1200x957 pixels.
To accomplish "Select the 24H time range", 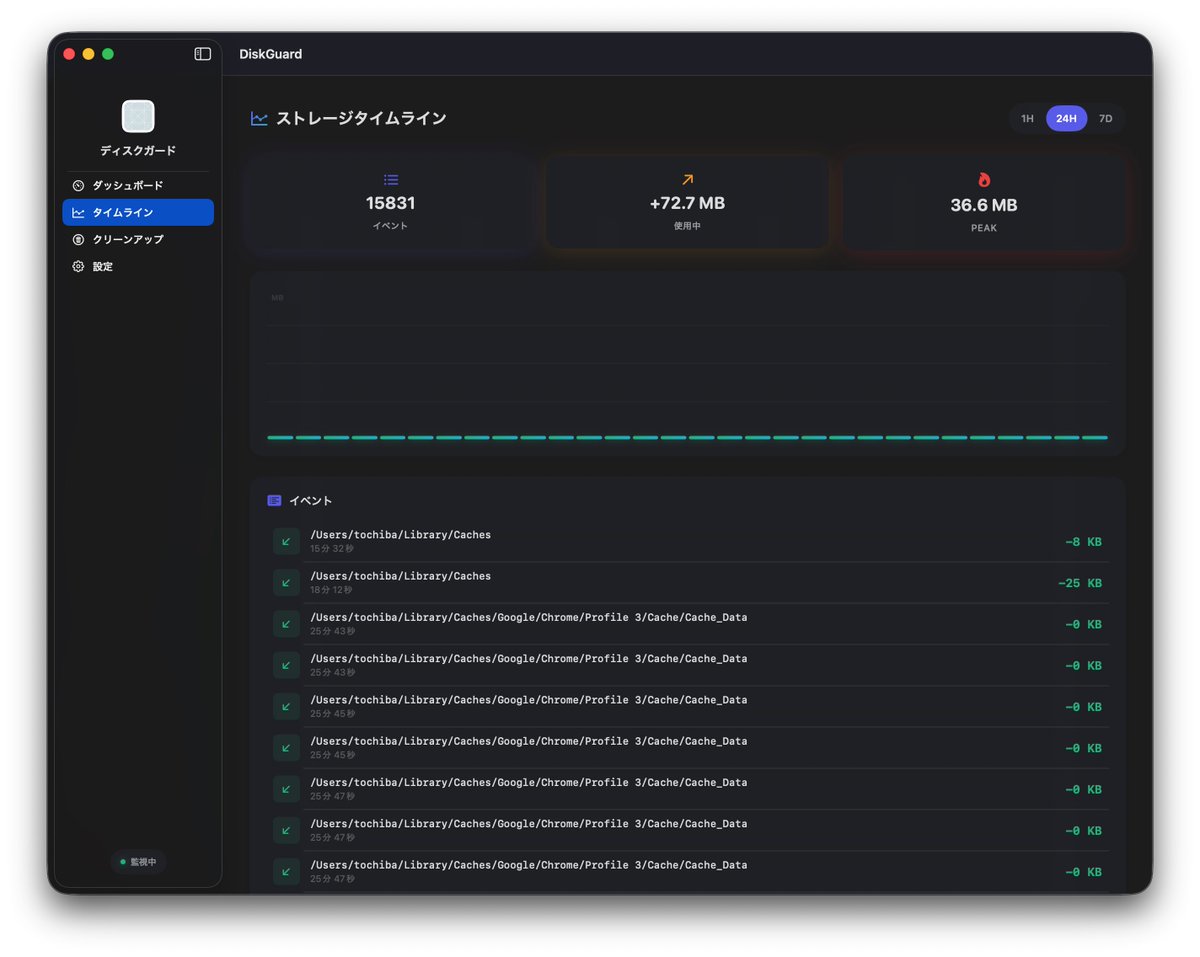I will [1066, 119].
